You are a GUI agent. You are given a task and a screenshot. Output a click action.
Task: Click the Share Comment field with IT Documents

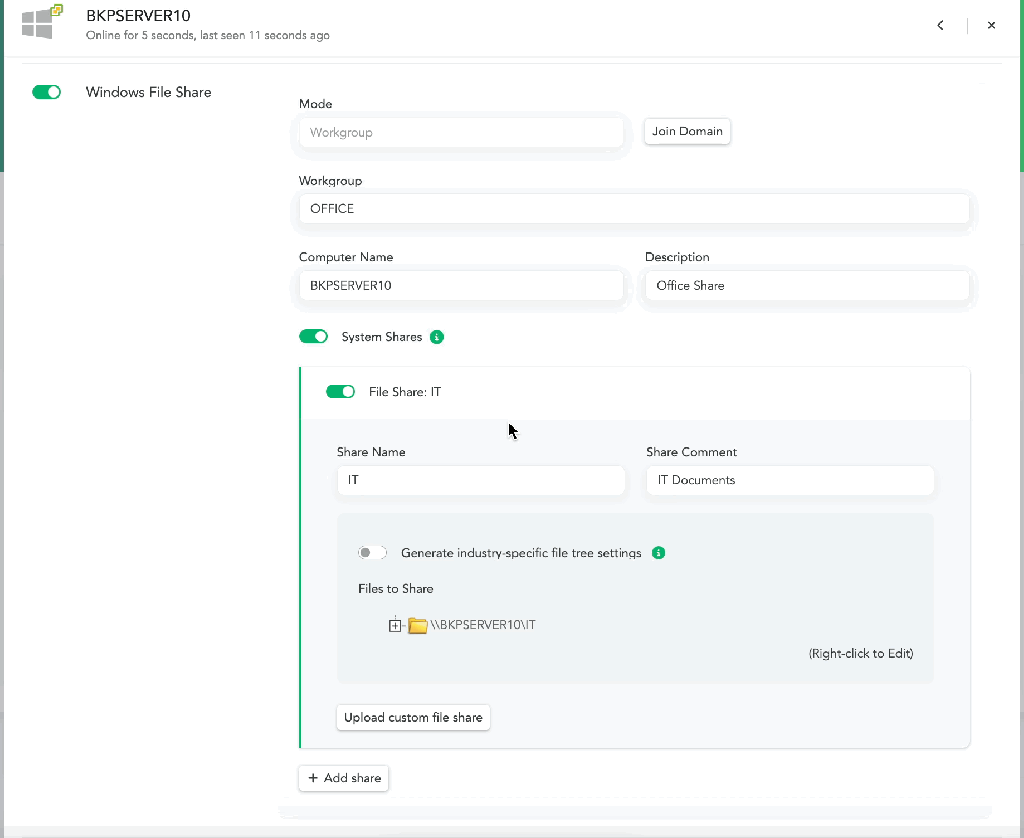coord(790,480)
